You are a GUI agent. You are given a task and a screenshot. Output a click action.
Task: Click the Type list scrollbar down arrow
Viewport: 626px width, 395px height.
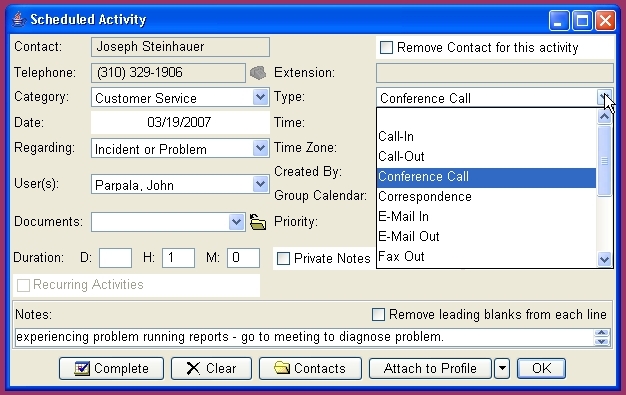(x=604, y=260)
